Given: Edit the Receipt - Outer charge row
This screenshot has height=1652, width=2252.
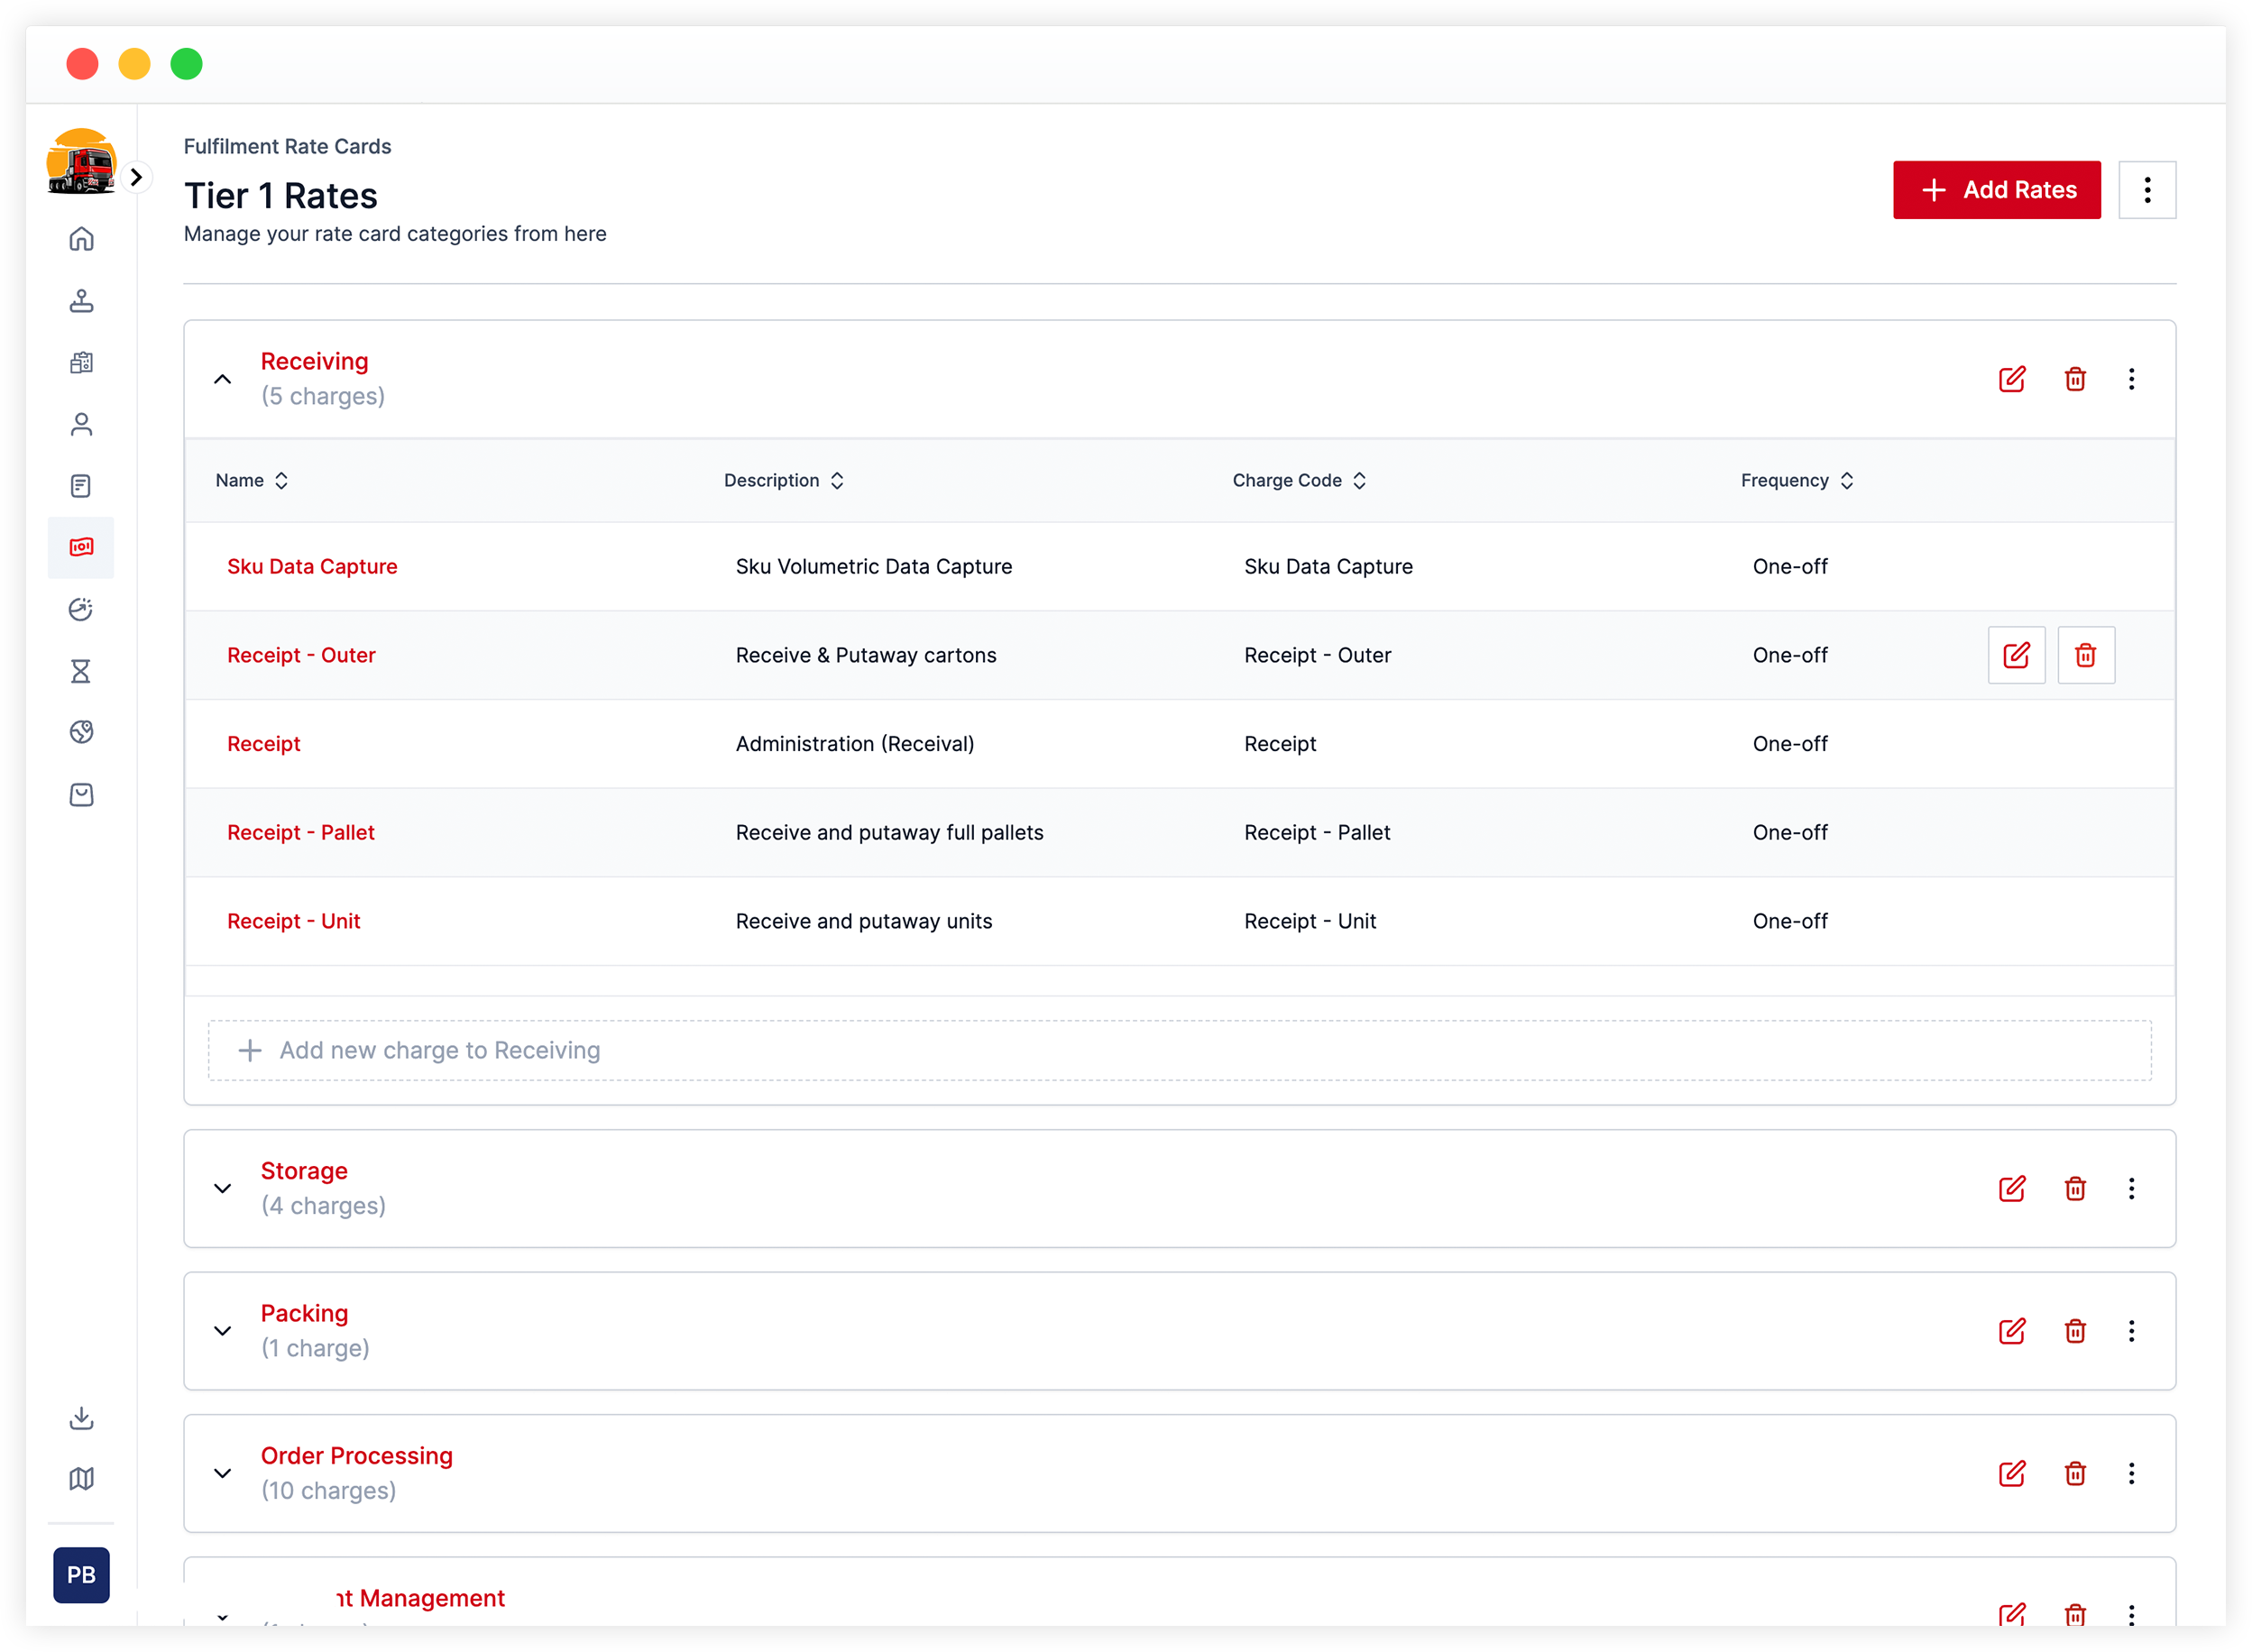Looking at the screenshot, I should (2016, 655).
